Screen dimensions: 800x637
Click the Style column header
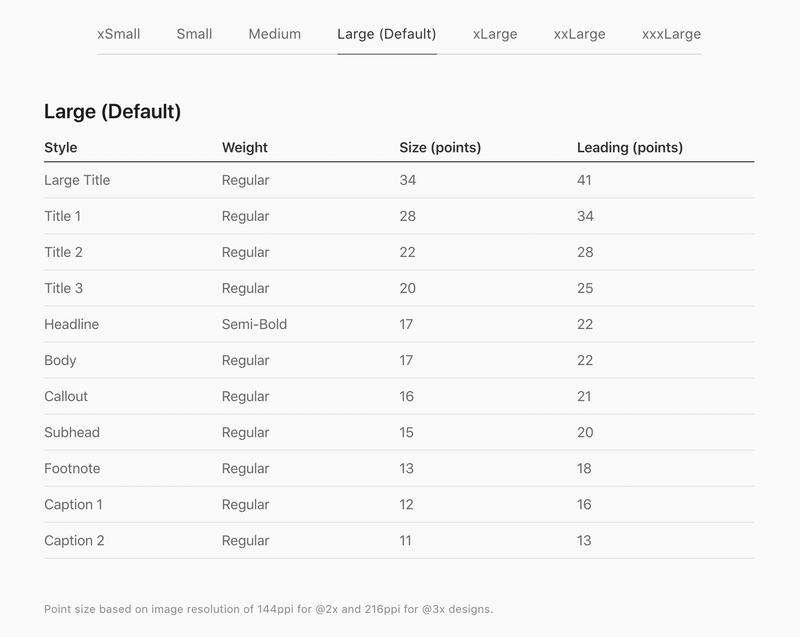point(61,147)
